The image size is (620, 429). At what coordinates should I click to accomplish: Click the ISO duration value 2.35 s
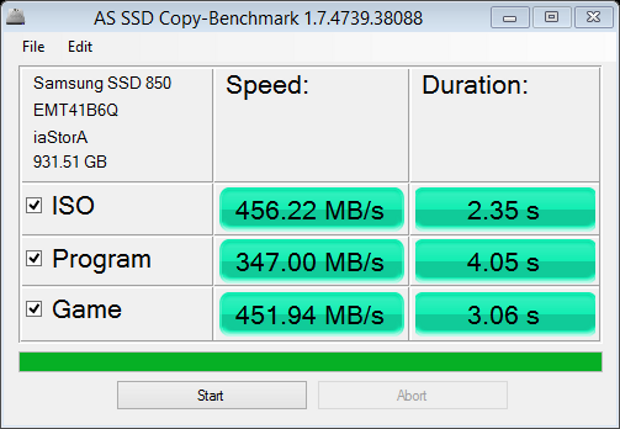pos(505,209)
